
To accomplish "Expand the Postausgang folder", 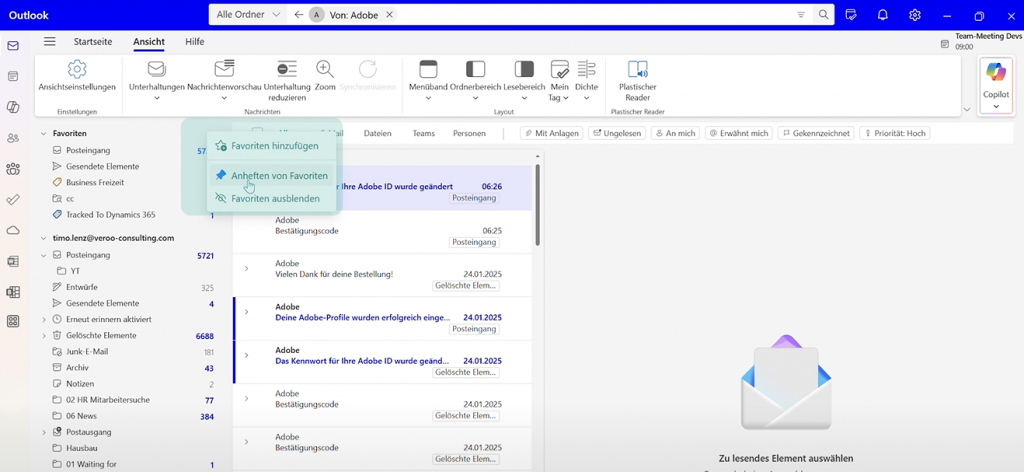I will click(44, 432).
